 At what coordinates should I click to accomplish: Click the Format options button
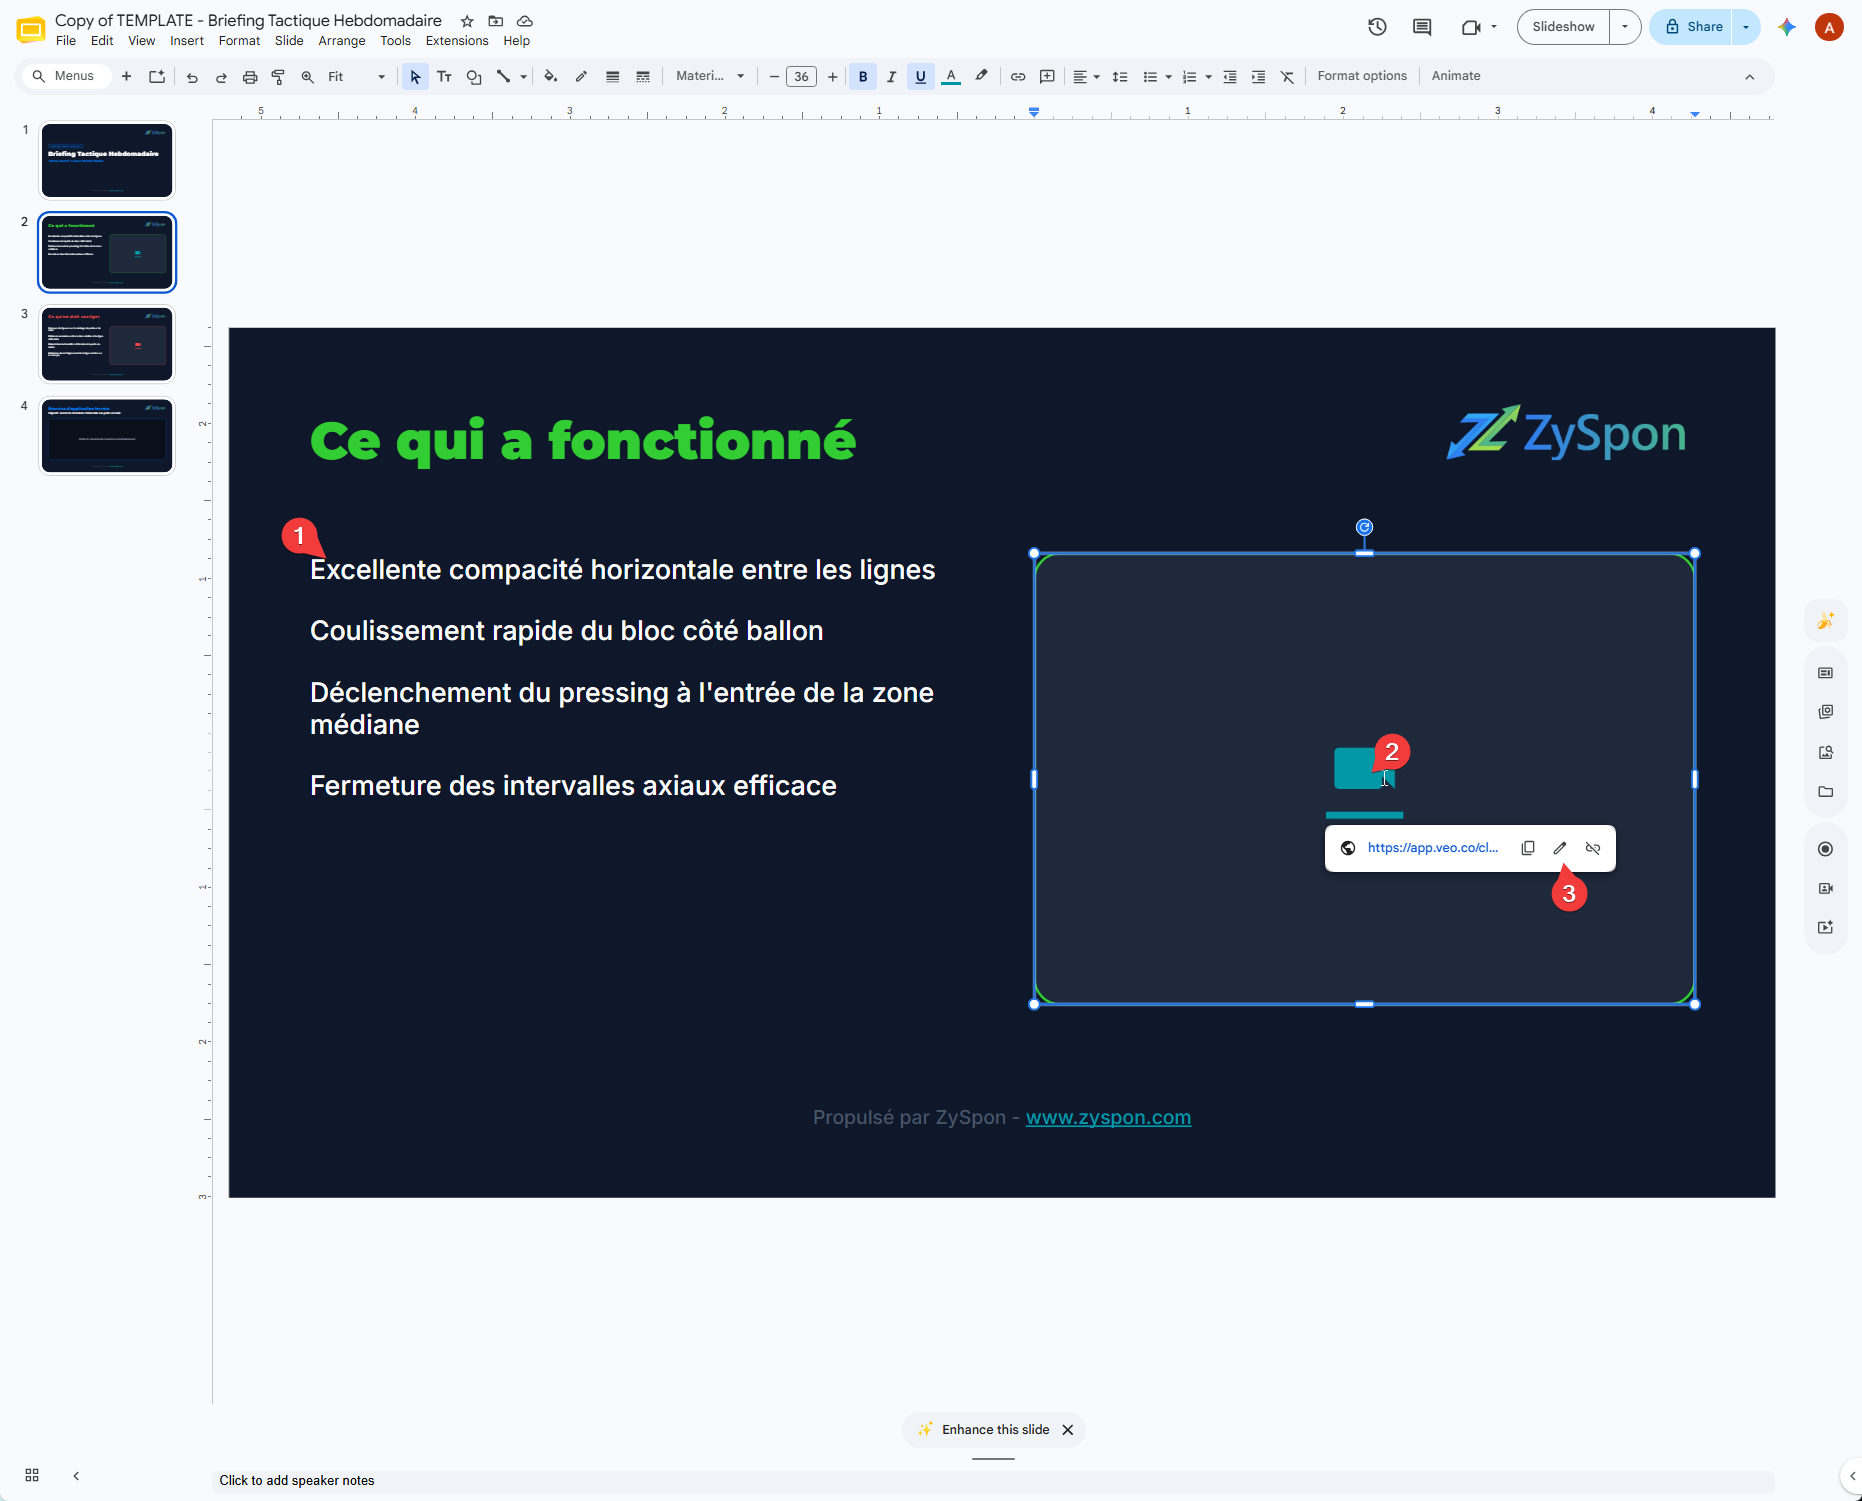1362,77
